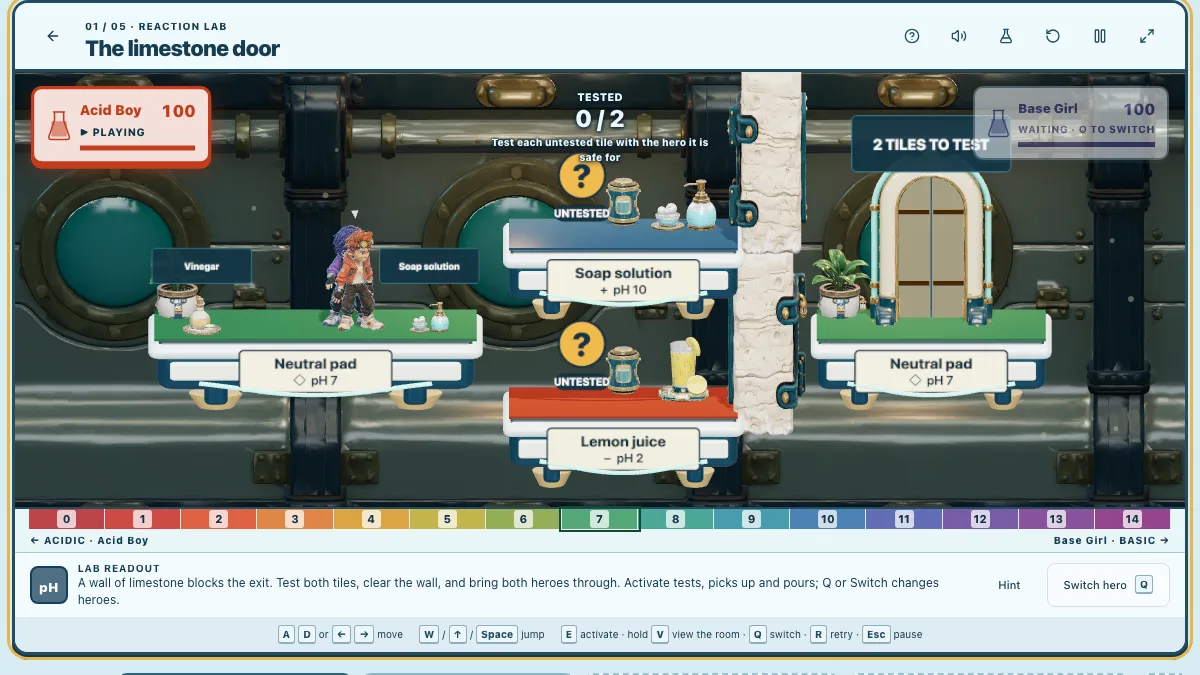The image size is (1200, 675).
Task: Select pH 14 on the color scale
Action: (x=1132, y=519)
